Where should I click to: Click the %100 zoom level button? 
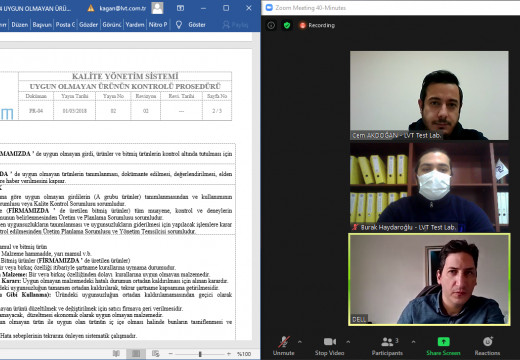pos(244,354)
